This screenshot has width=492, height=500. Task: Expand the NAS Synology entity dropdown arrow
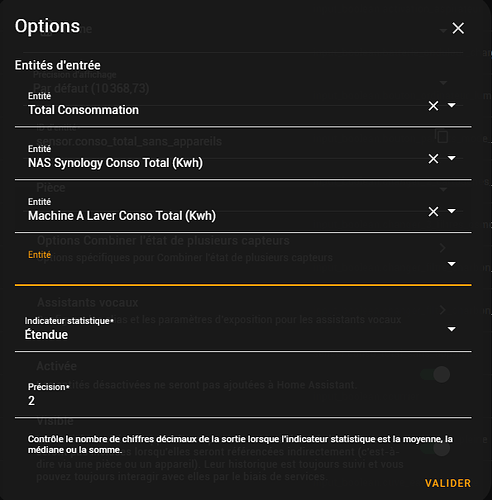(x=452, y=158)
